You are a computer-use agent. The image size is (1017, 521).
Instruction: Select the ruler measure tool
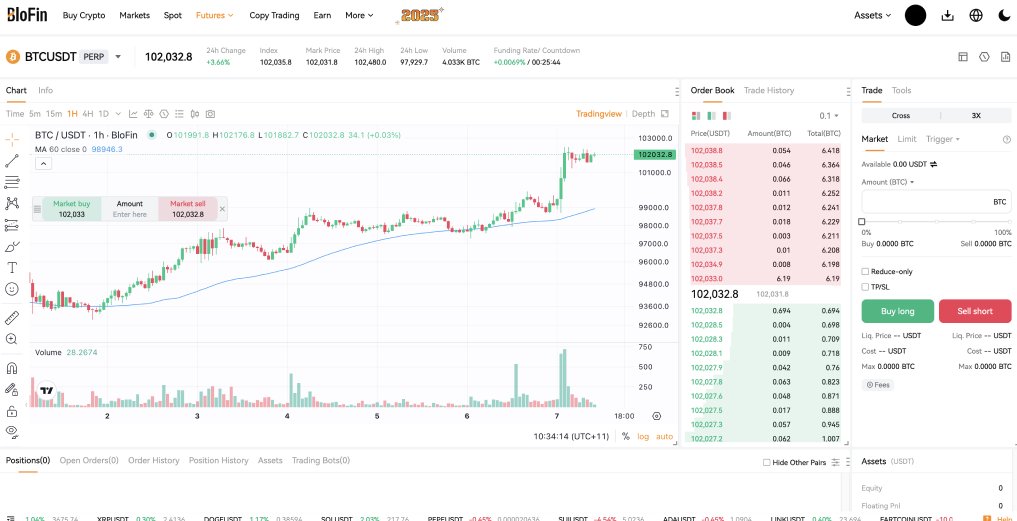click(11, 318)
